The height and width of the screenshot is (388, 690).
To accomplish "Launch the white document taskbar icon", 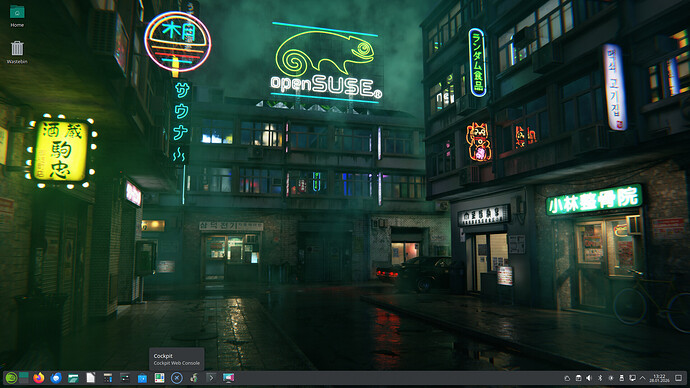I will (91, 378).
